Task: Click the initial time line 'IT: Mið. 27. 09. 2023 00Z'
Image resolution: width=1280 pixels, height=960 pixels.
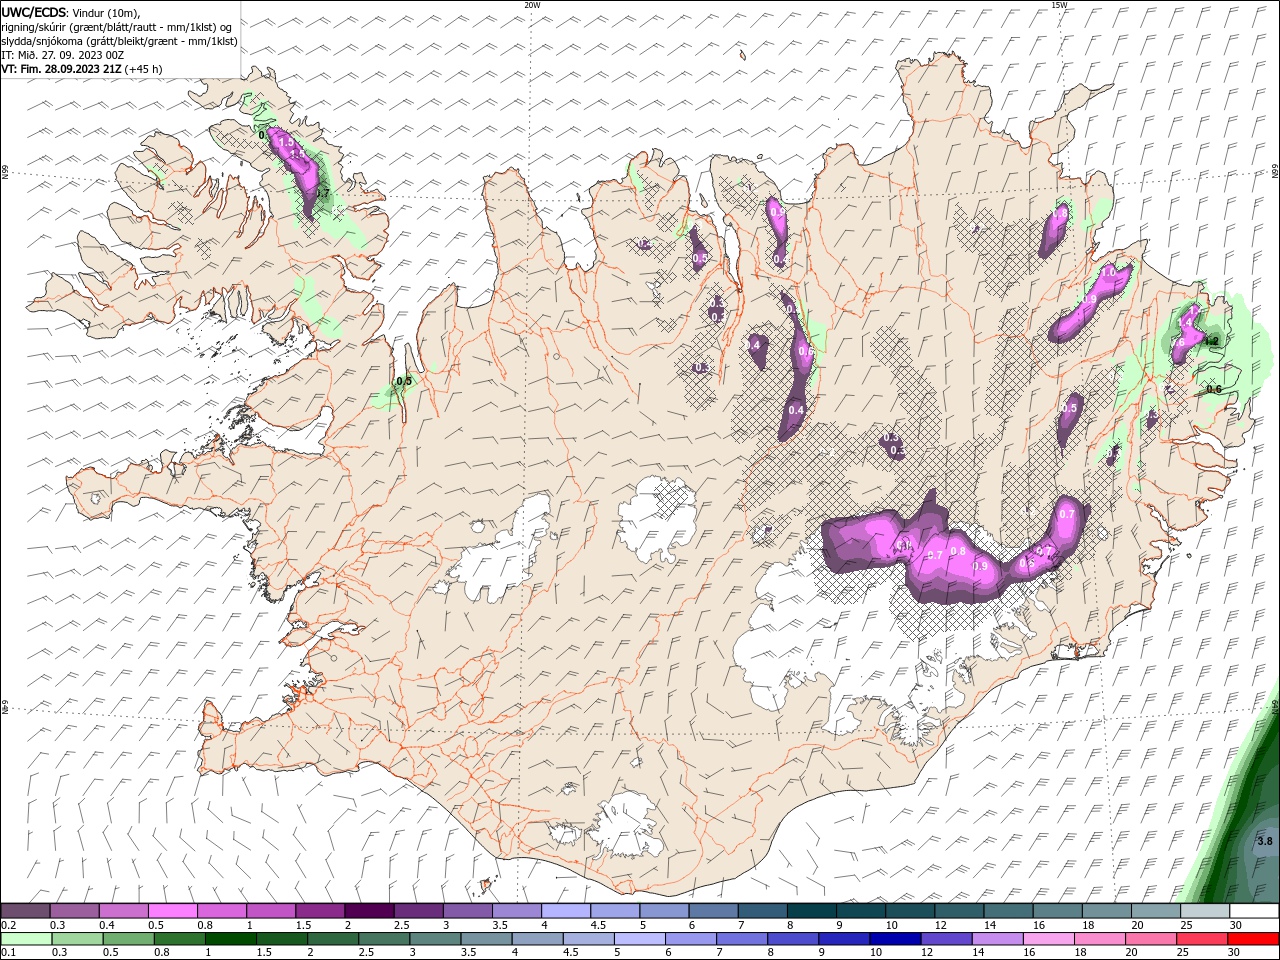Action: tap(63, 55)
